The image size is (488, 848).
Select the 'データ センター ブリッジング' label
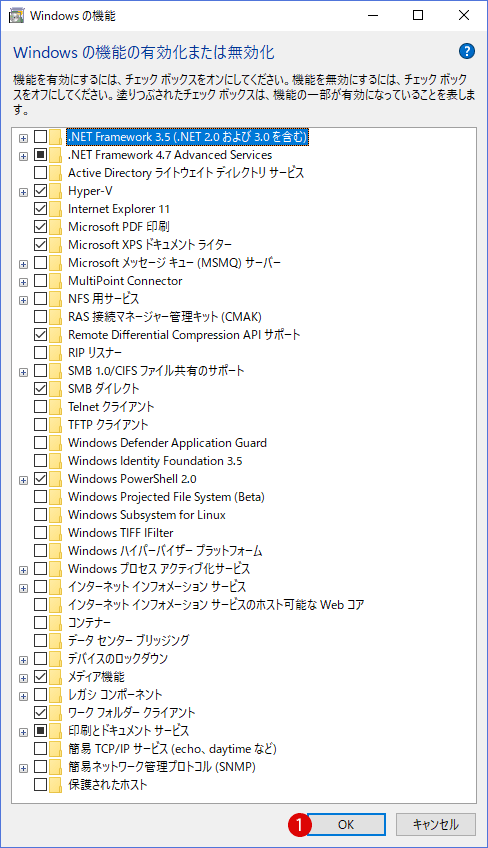(128, 640)
